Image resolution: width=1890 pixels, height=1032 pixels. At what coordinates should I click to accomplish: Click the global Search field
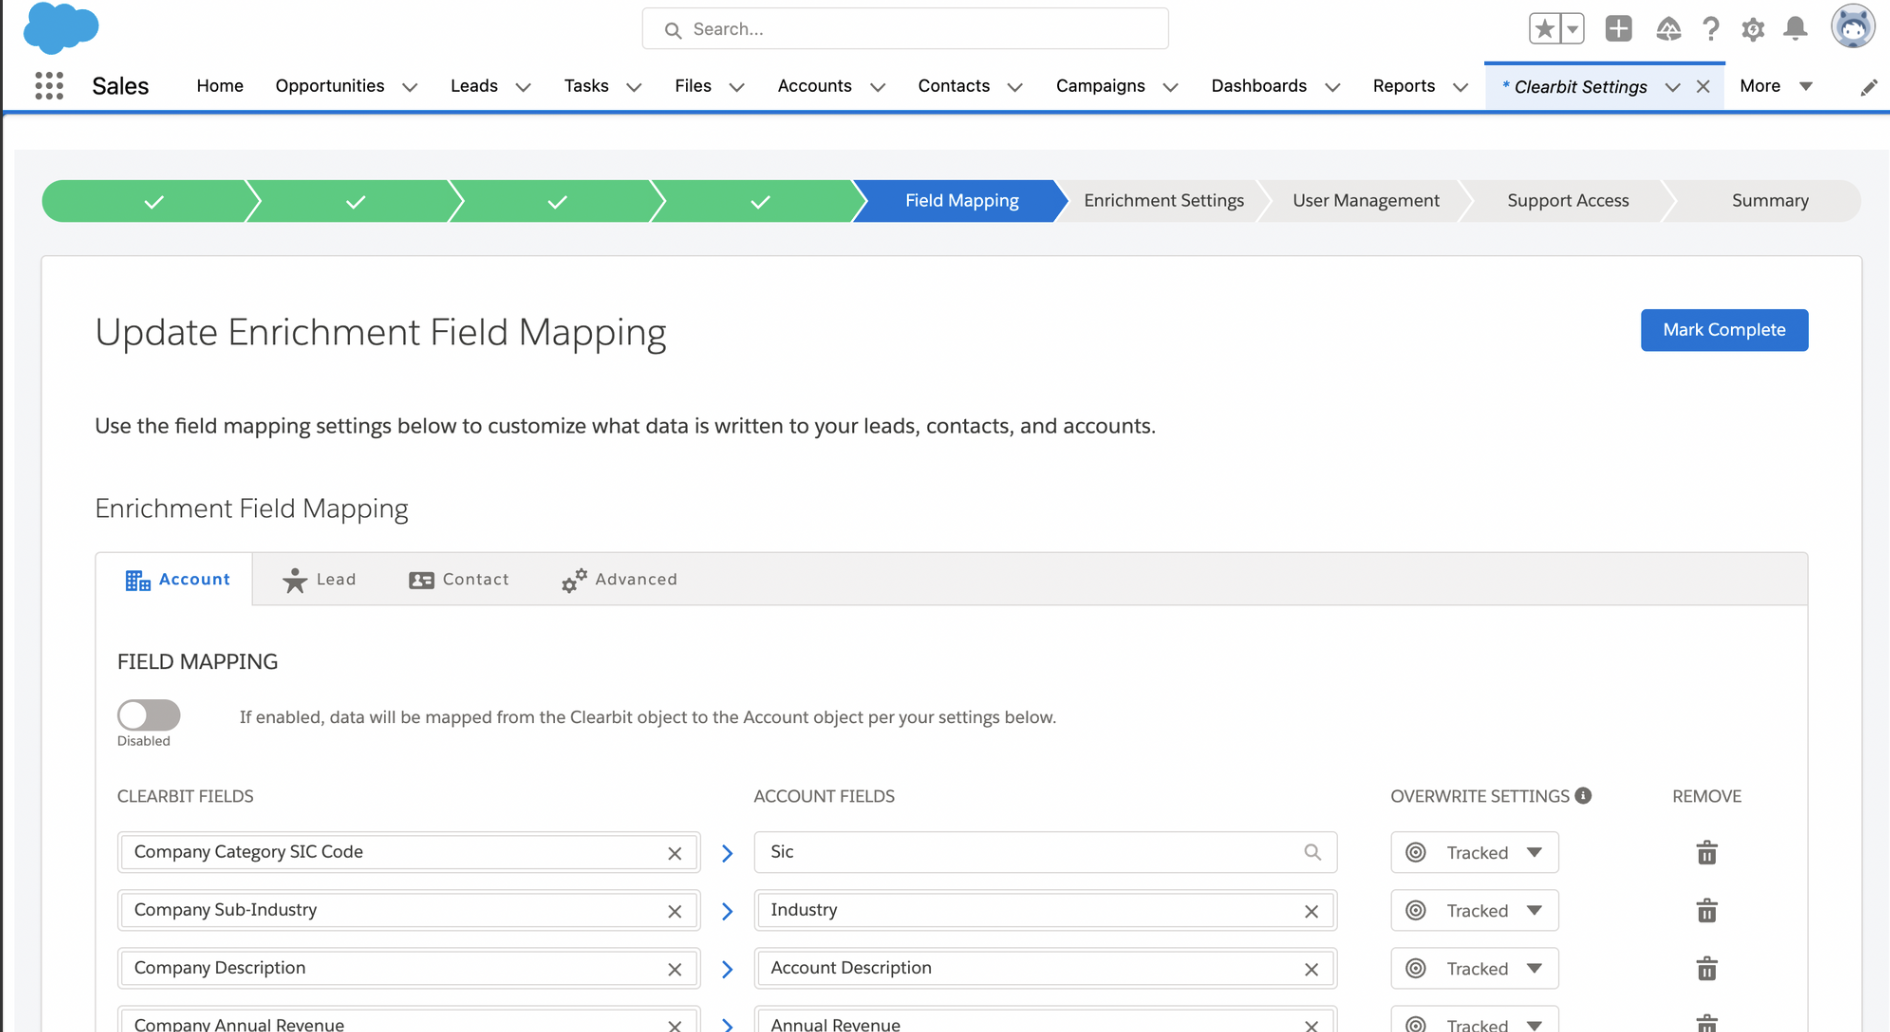905,29
